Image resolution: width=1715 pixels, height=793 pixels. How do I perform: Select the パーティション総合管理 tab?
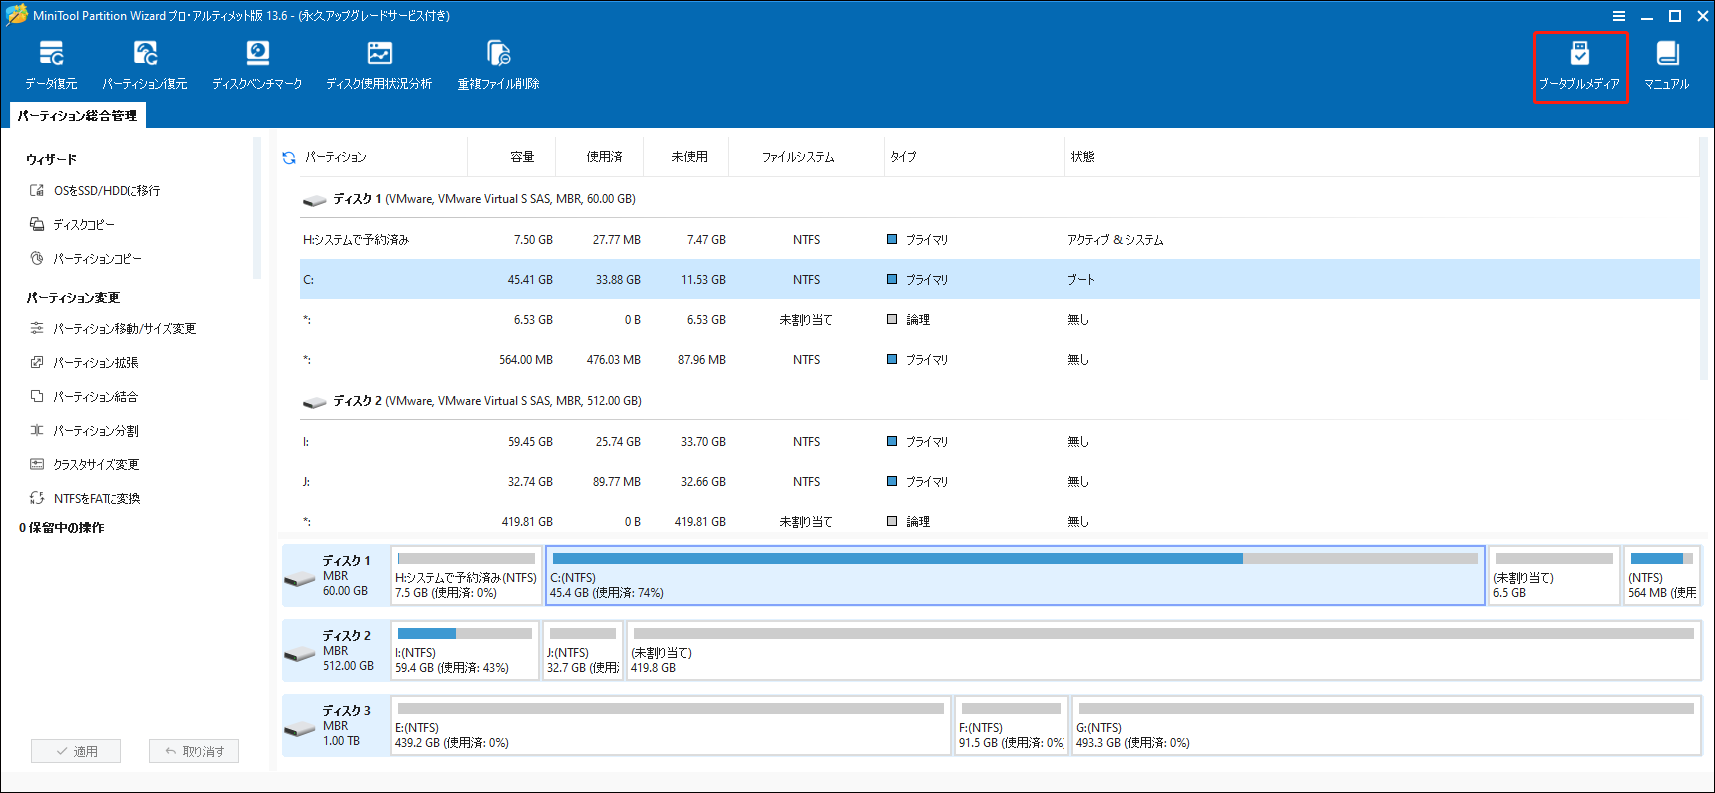[x=78, y=116]
